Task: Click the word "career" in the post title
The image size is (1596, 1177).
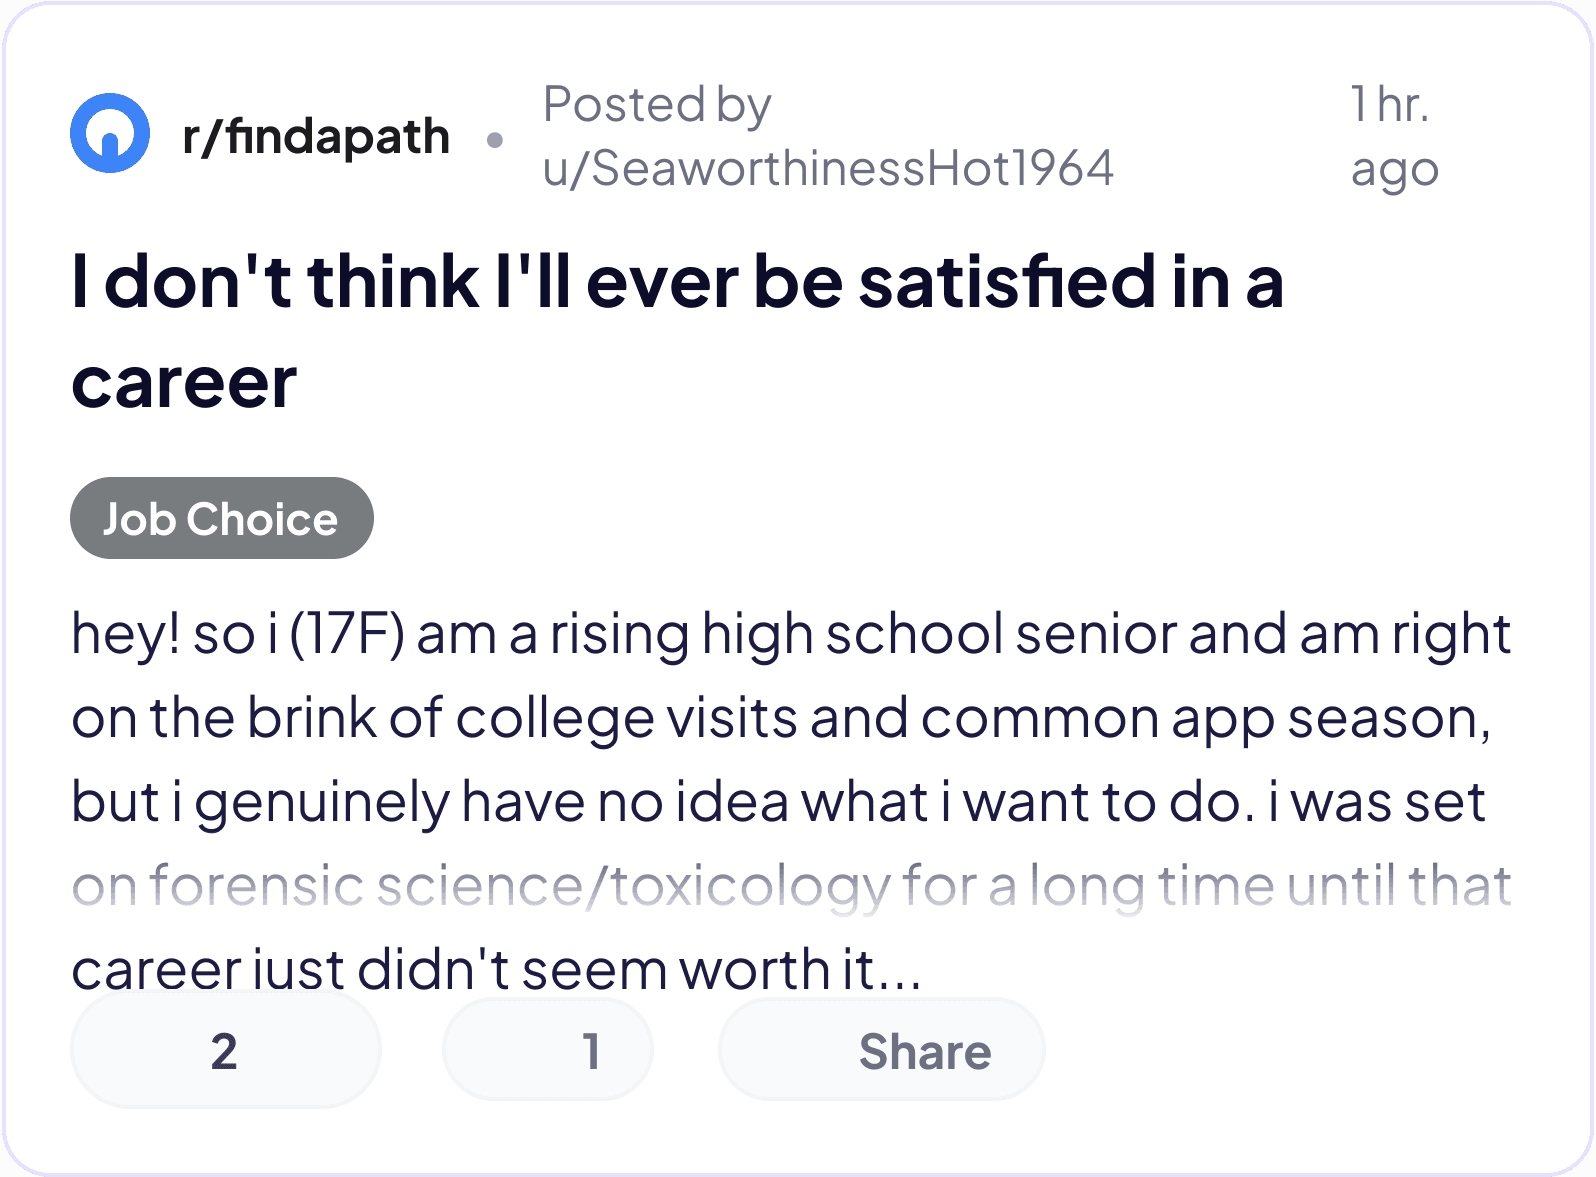Action: [x=184, y=383]
